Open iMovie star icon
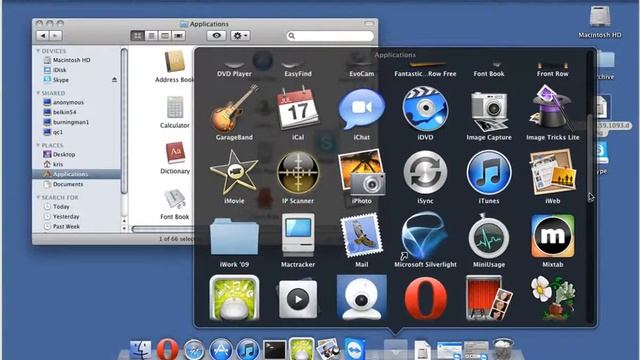 (234, 172)
